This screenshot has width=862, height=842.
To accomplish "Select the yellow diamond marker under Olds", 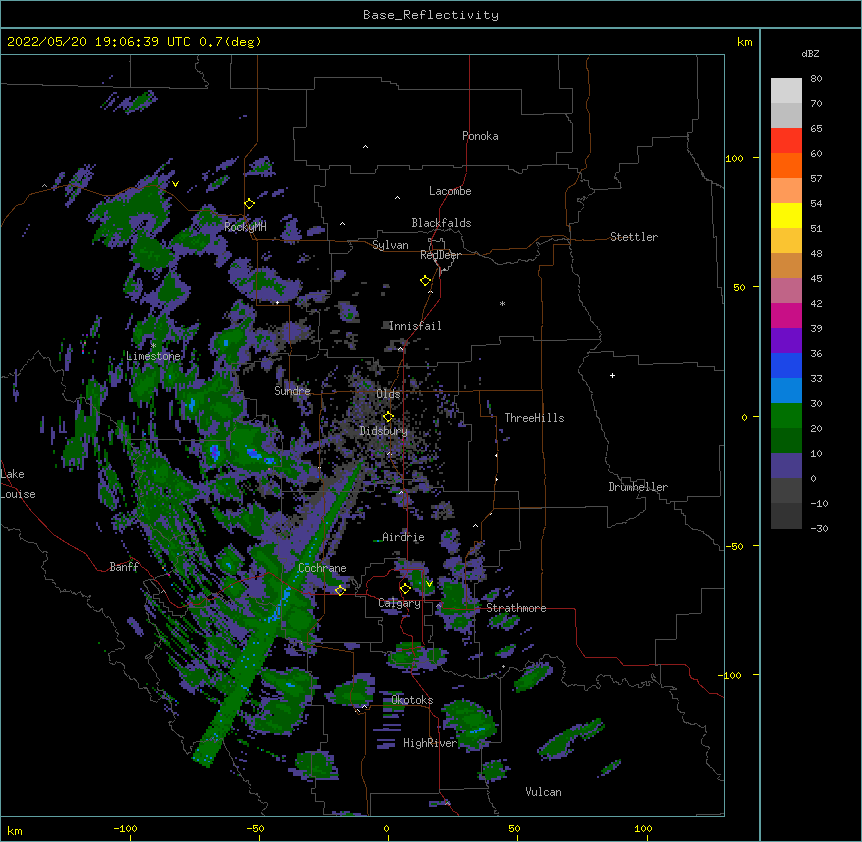I will (388, 417).
